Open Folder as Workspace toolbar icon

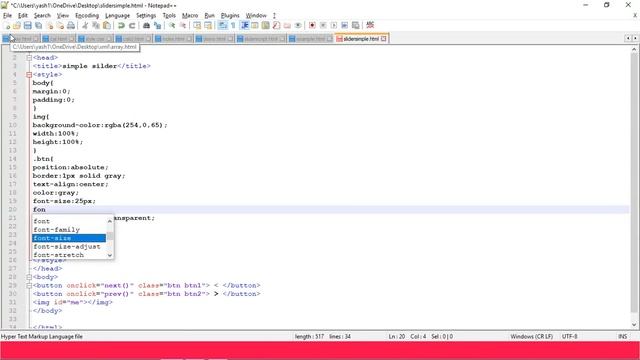[x=287, y=25]
